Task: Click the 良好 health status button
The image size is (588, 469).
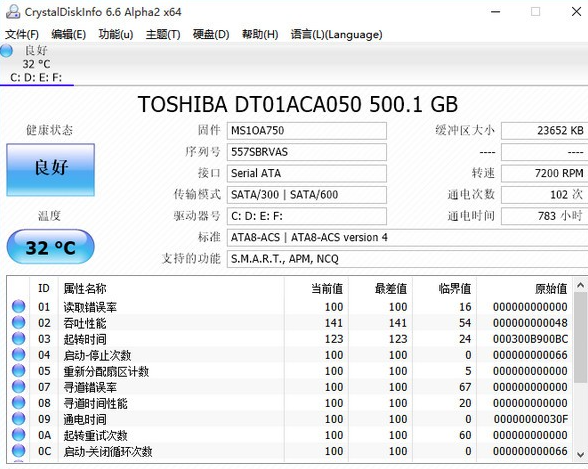Action: tap(51, 170)
